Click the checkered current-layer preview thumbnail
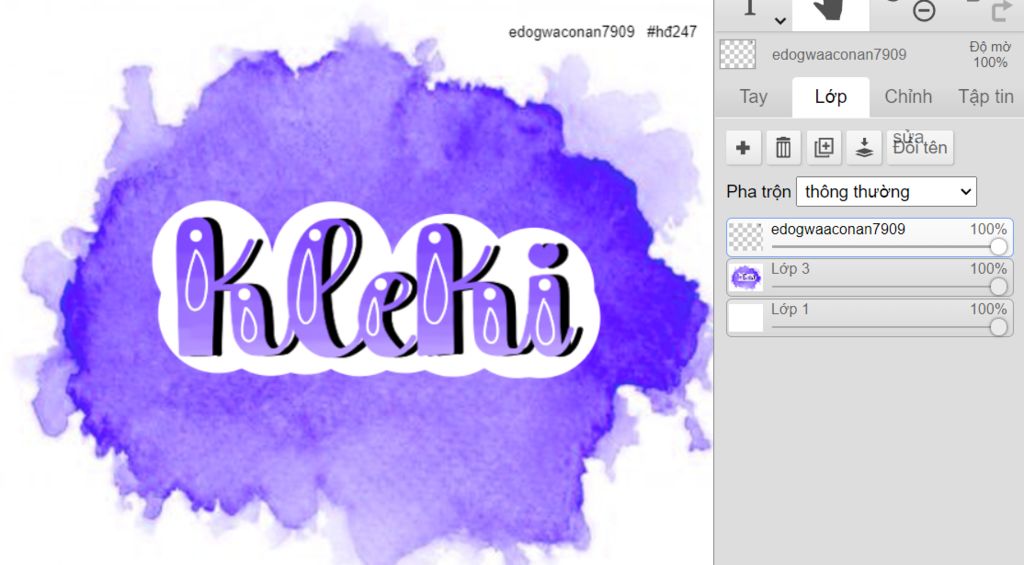This screenshot has height=565, width=1024. click(x=738, y=54)
